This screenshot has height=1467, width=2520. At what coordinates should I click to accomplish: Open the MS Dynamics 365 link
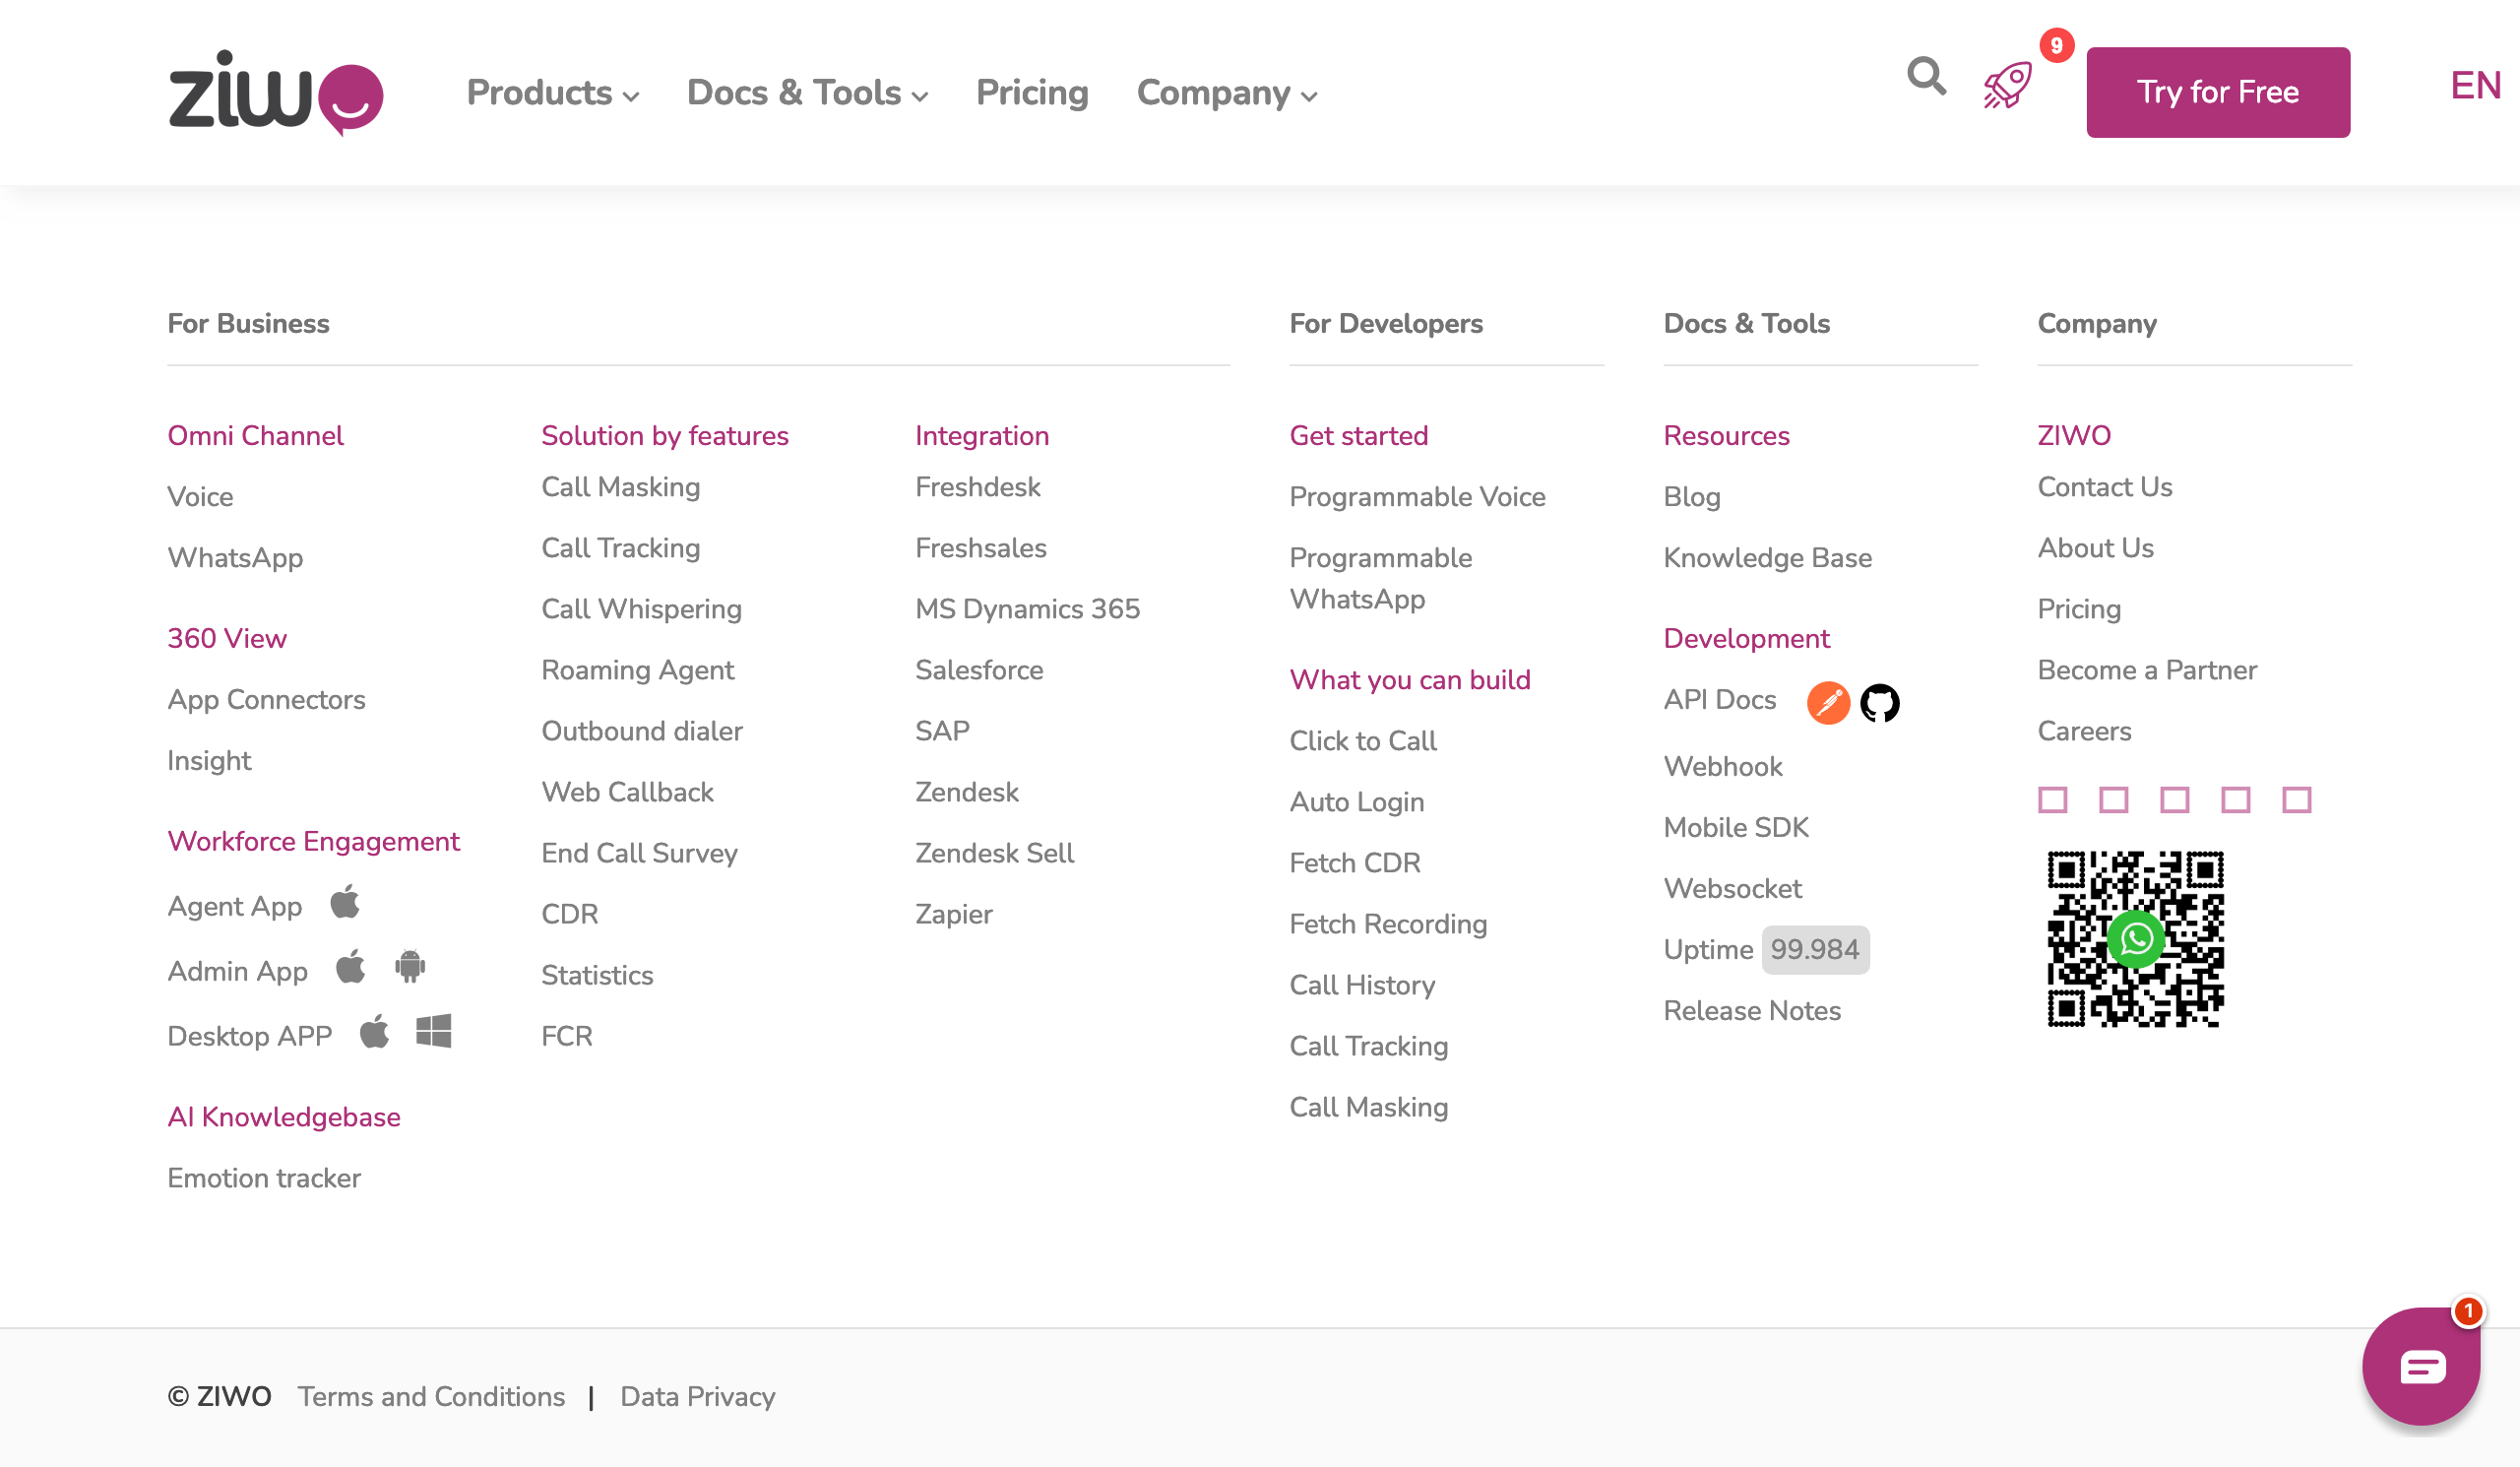point(1028,609)
